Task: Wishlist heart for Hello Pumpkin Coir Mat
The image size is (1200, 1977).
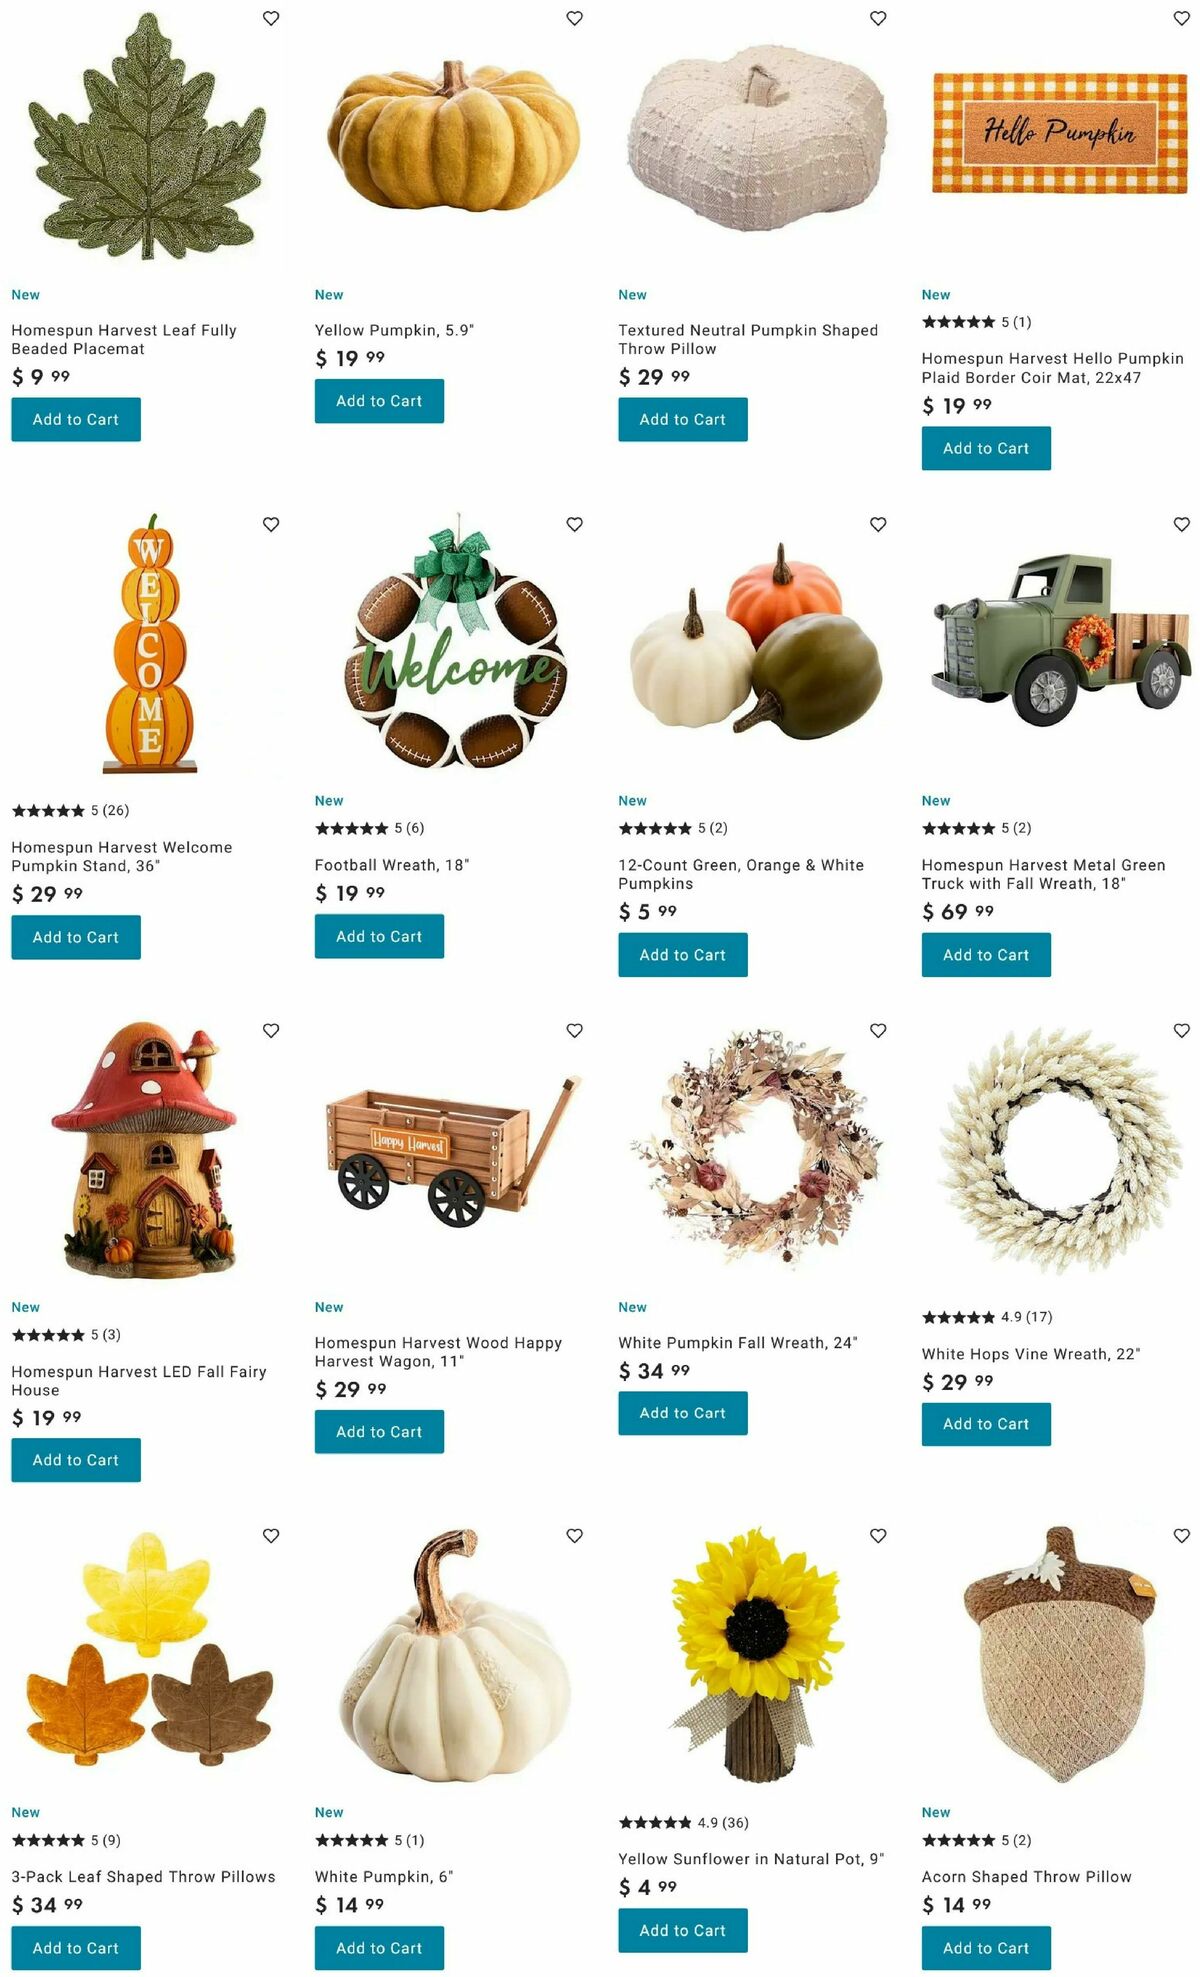Action: [1181, 18]
